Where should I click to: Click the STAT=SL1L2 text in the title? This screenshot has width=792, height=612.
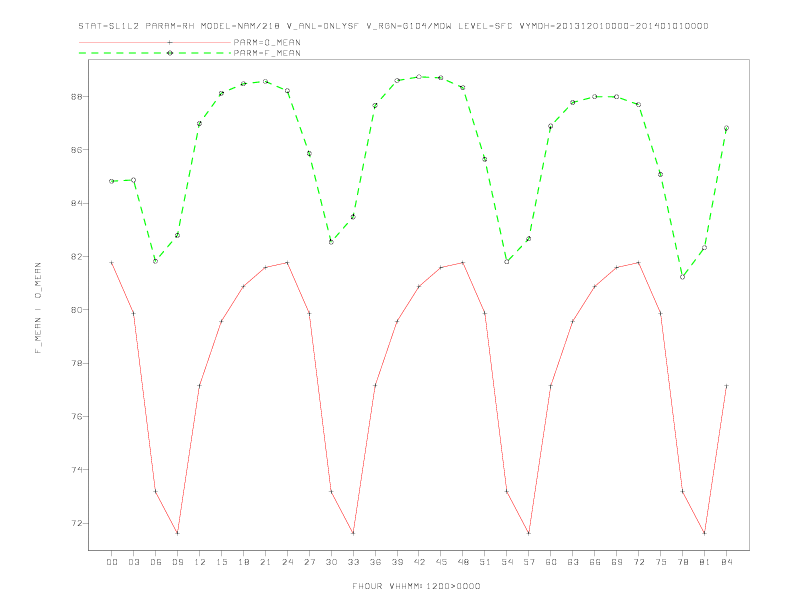[x=109, y=26]
